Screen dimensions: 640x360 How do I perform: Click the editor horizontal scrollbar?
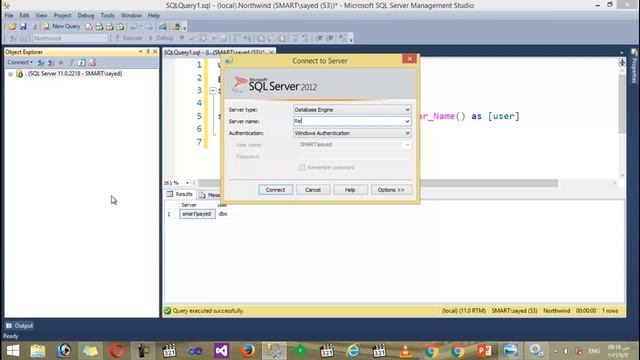point(378,183)
